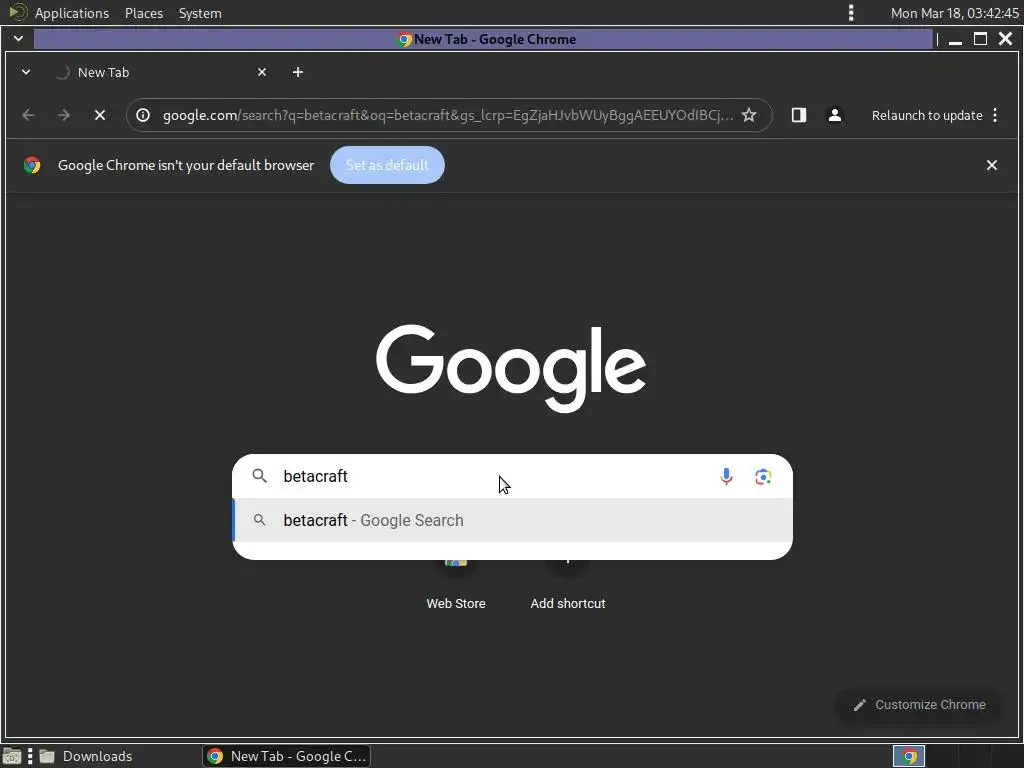The width and height of the screenshot is (1024, 768).
Task: Click the magnifier icon in search box
Action: [259, 476]
